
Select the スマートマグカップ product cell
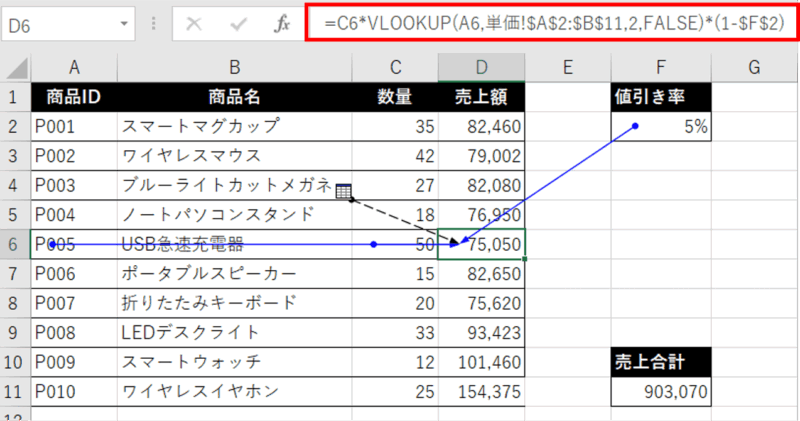pos(236,127)
